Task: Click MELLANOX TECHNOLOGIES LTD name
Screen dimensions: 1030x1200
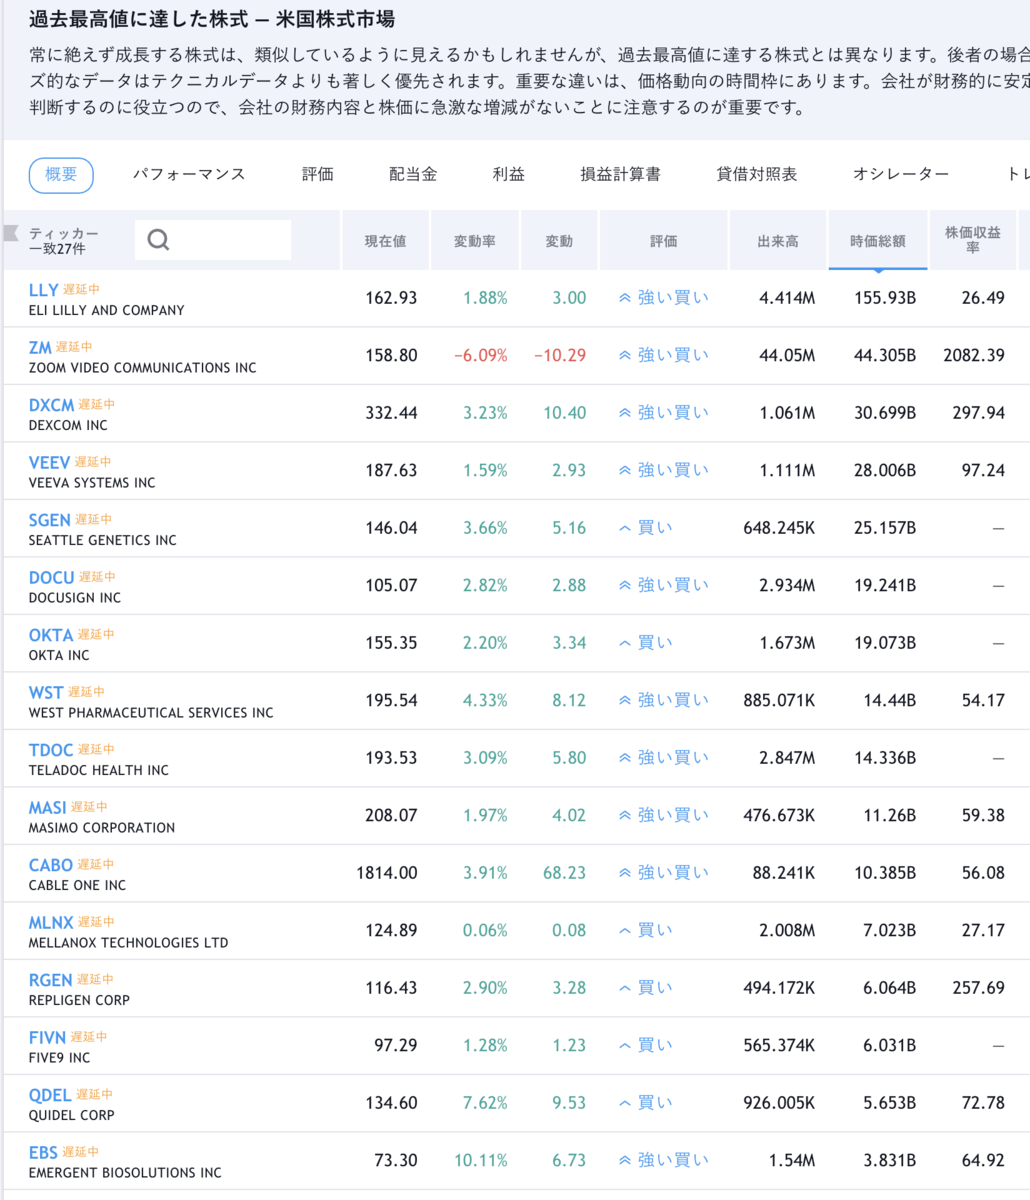Action: point(129,943)
